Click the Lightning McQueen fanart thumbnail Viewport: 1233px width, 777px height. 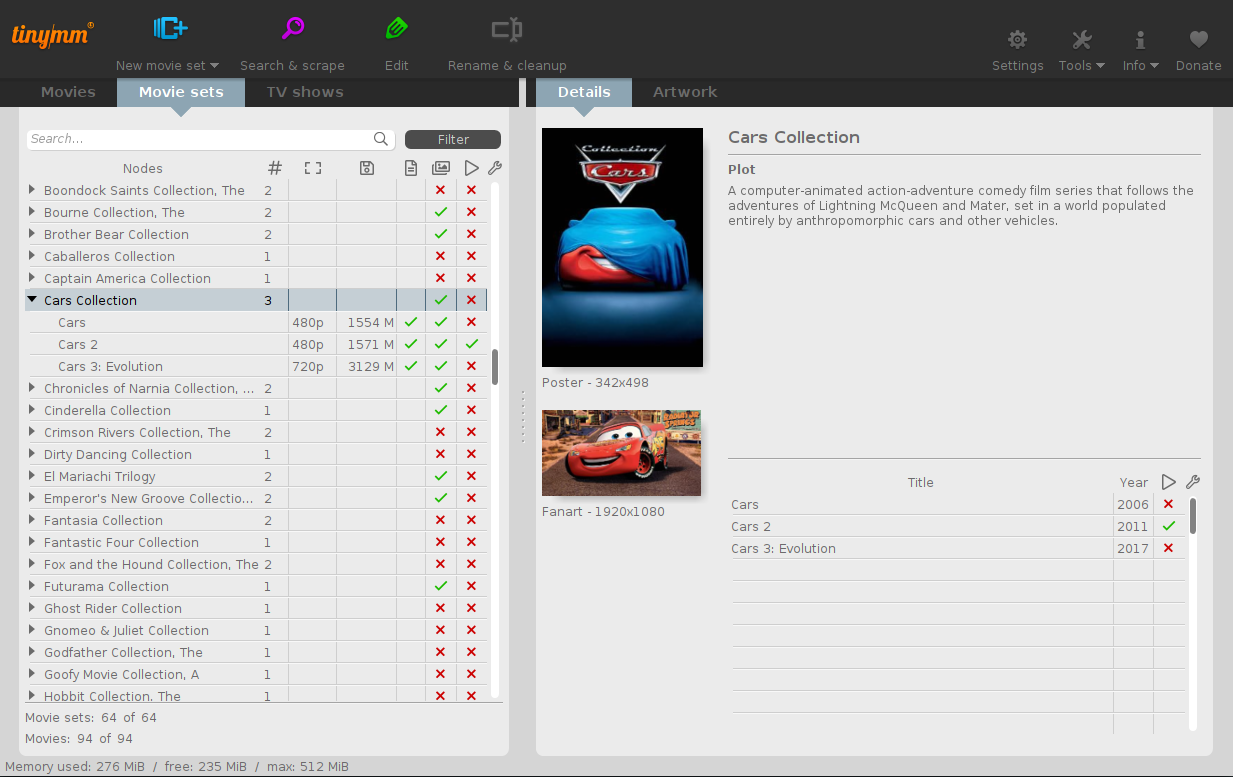point(621,453)
